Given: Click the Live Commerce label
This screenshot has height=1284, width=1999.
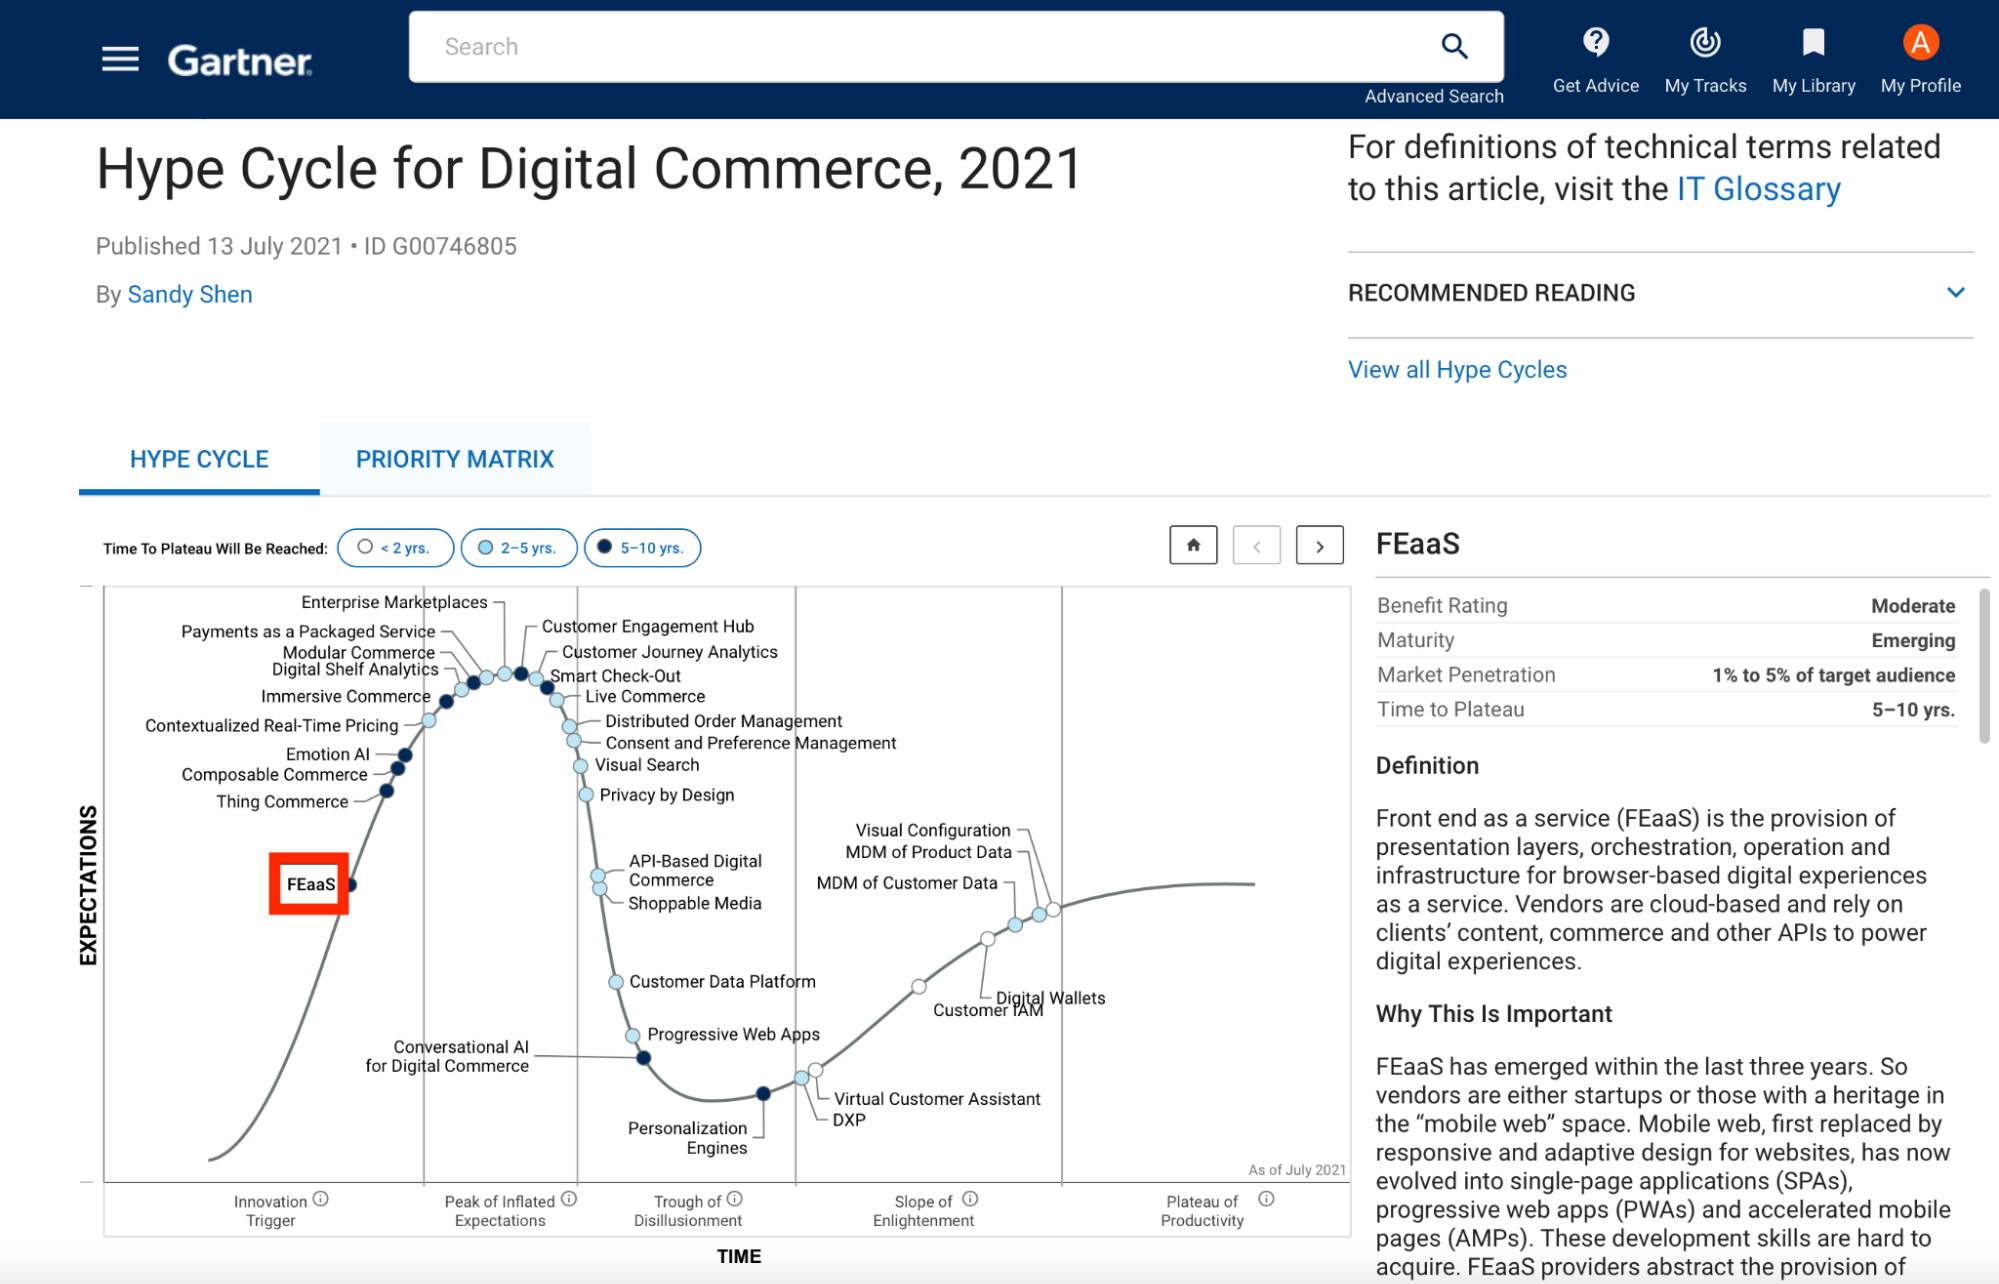Looking at the screenshot, I should 644,696.
